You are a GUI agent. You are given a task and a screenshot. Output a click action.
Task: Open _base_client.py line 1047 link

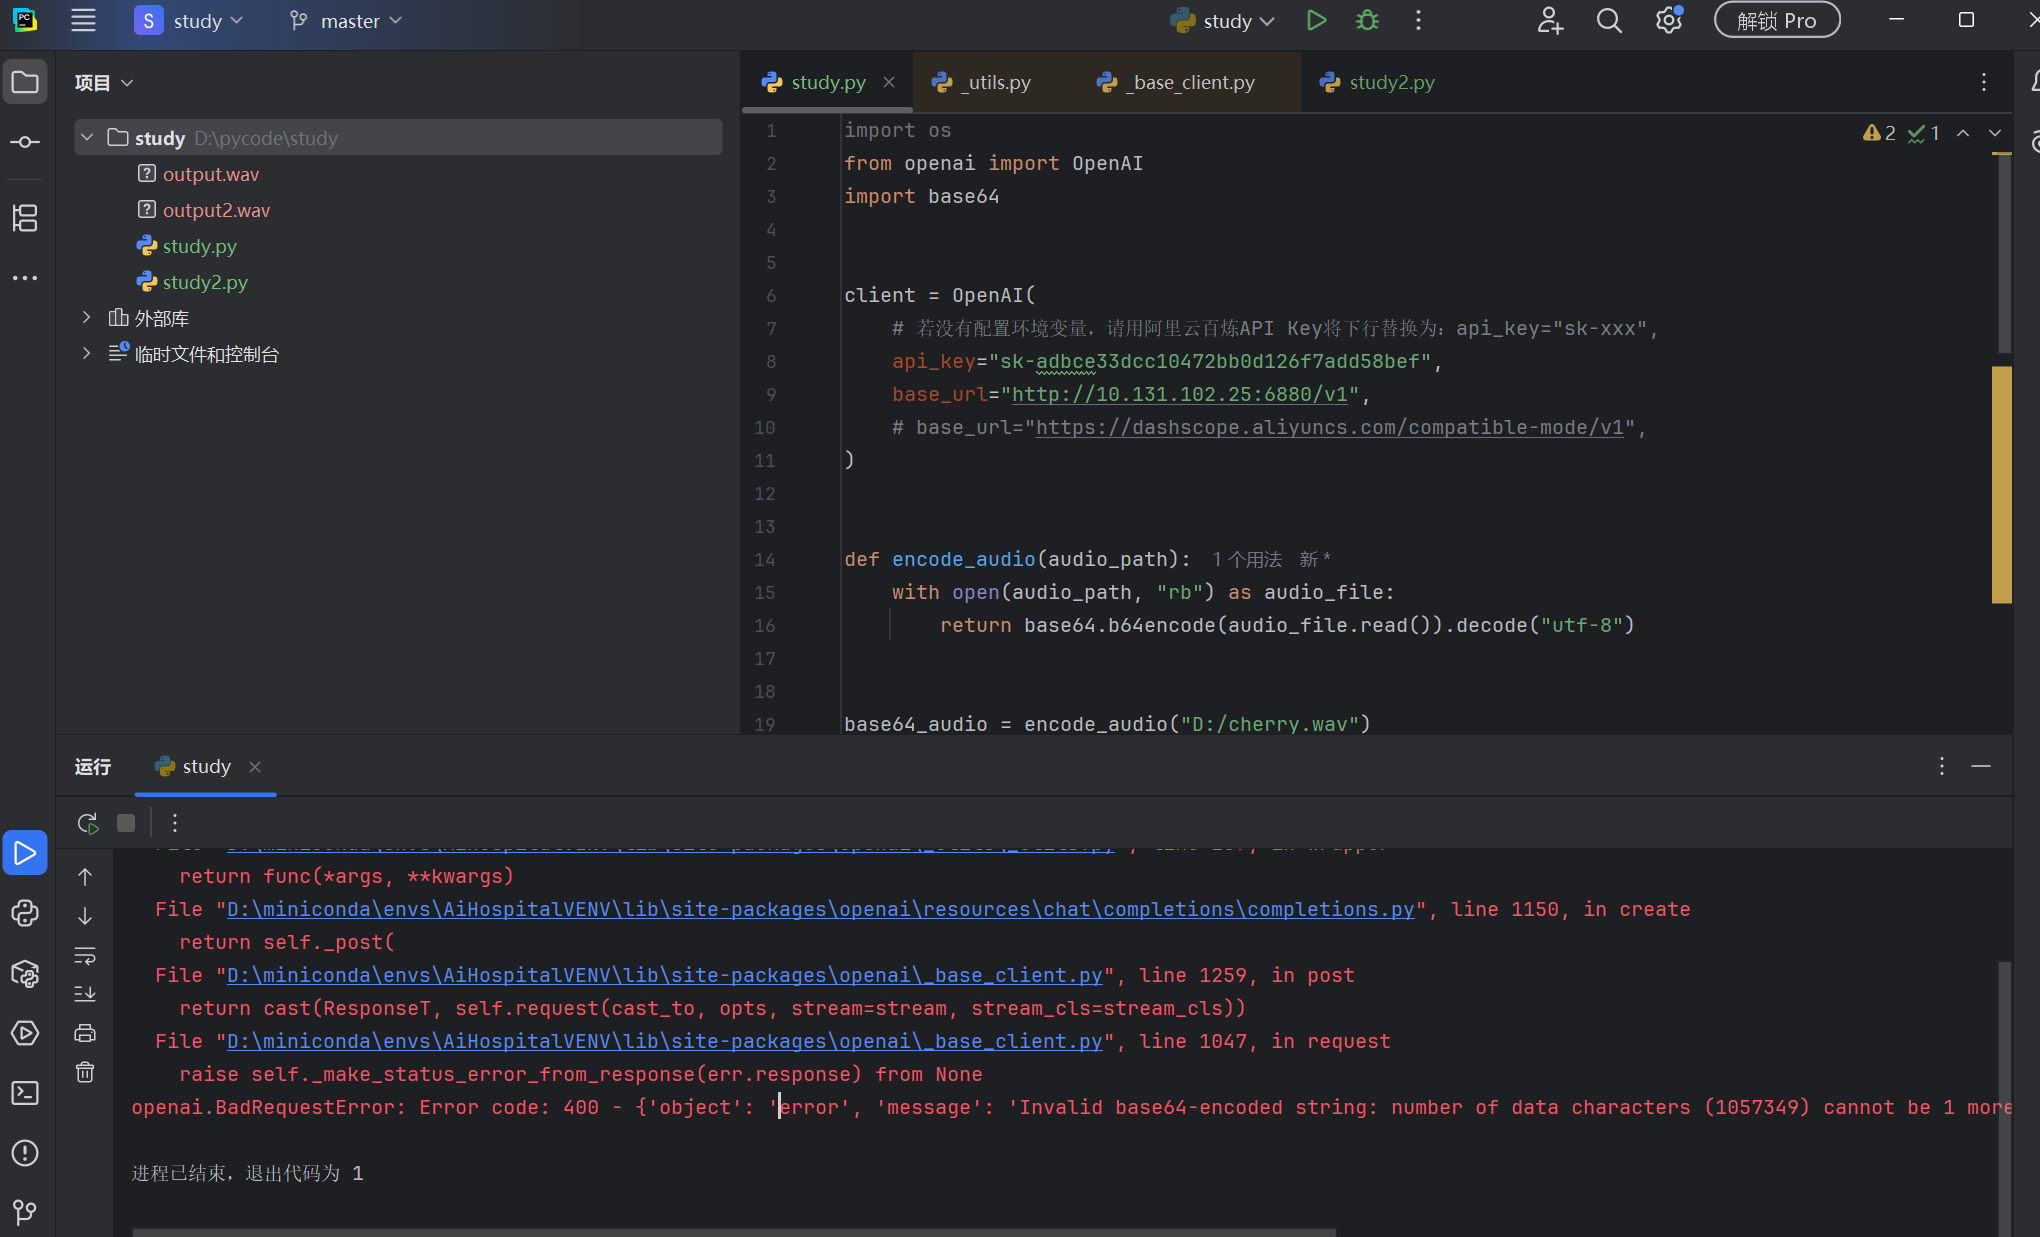coord(665,1041)
